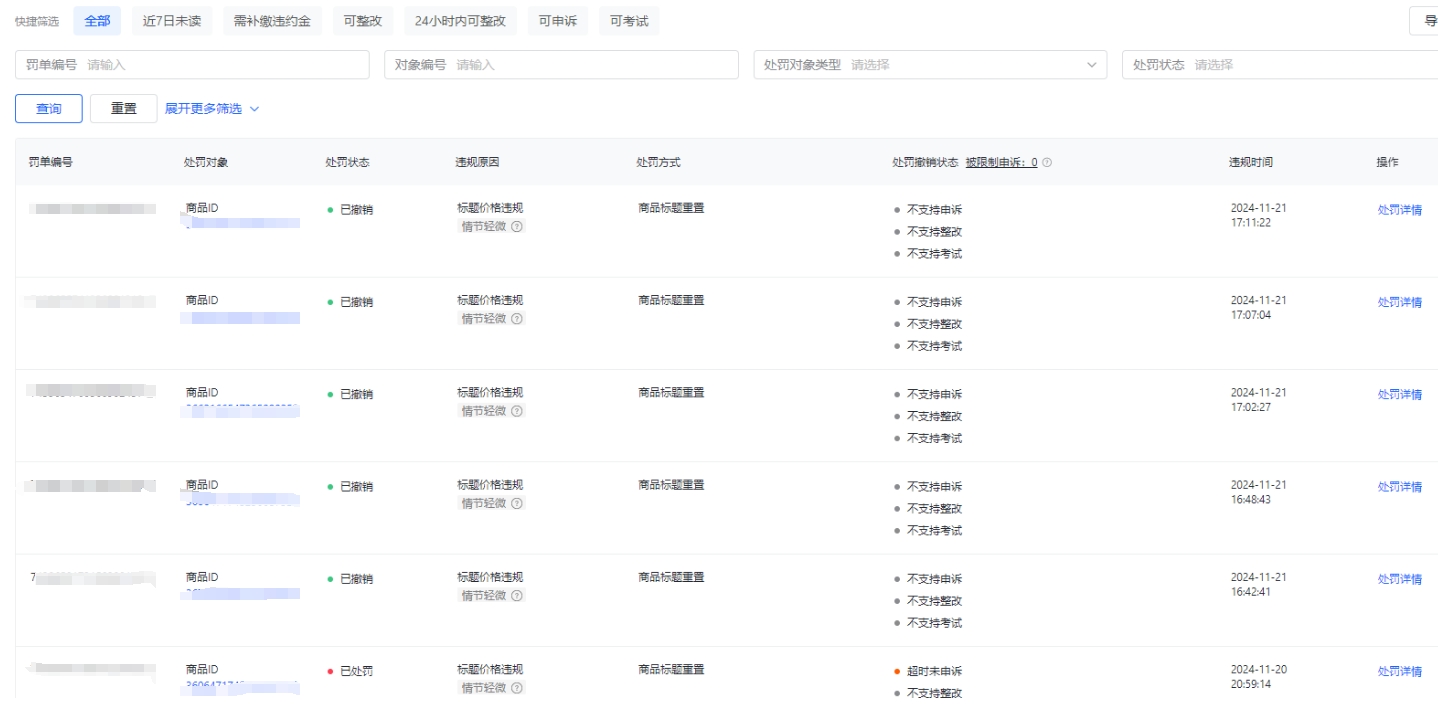Click info icon next to 被限制申诉: 0
The image size is (1438, 718).
click(x=1047, y=162)
